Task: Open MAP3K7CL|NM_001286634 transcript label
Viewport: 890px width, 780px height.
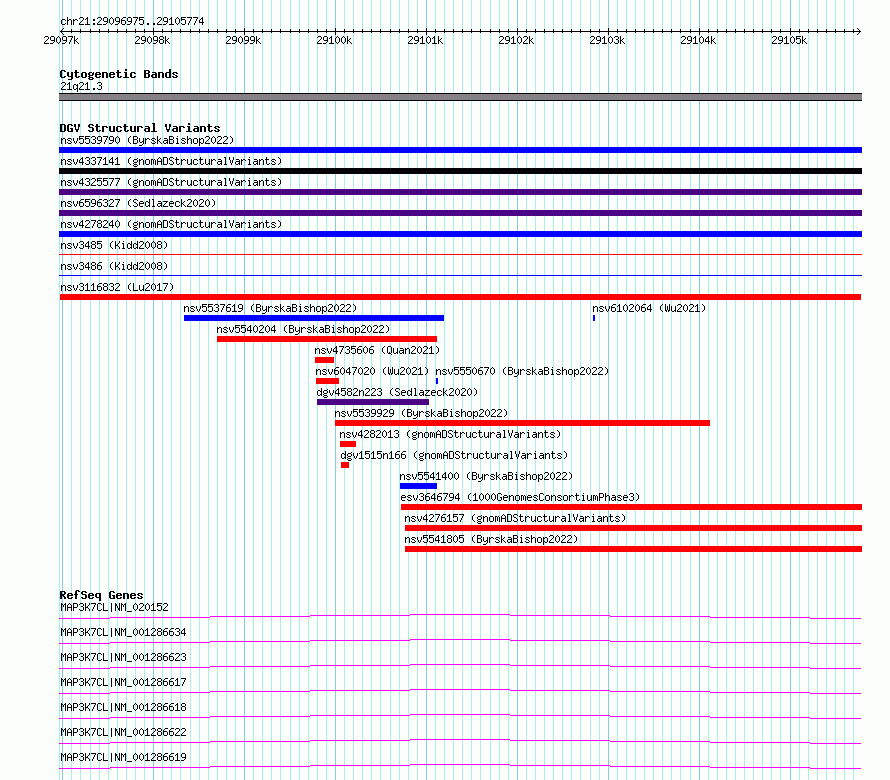Action: click(x=123, y=632)
